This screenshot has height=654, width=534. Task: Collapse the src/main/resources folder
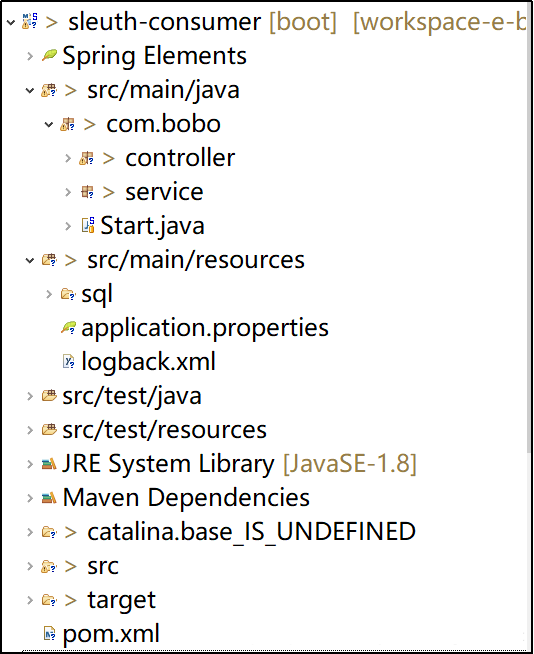30,260
